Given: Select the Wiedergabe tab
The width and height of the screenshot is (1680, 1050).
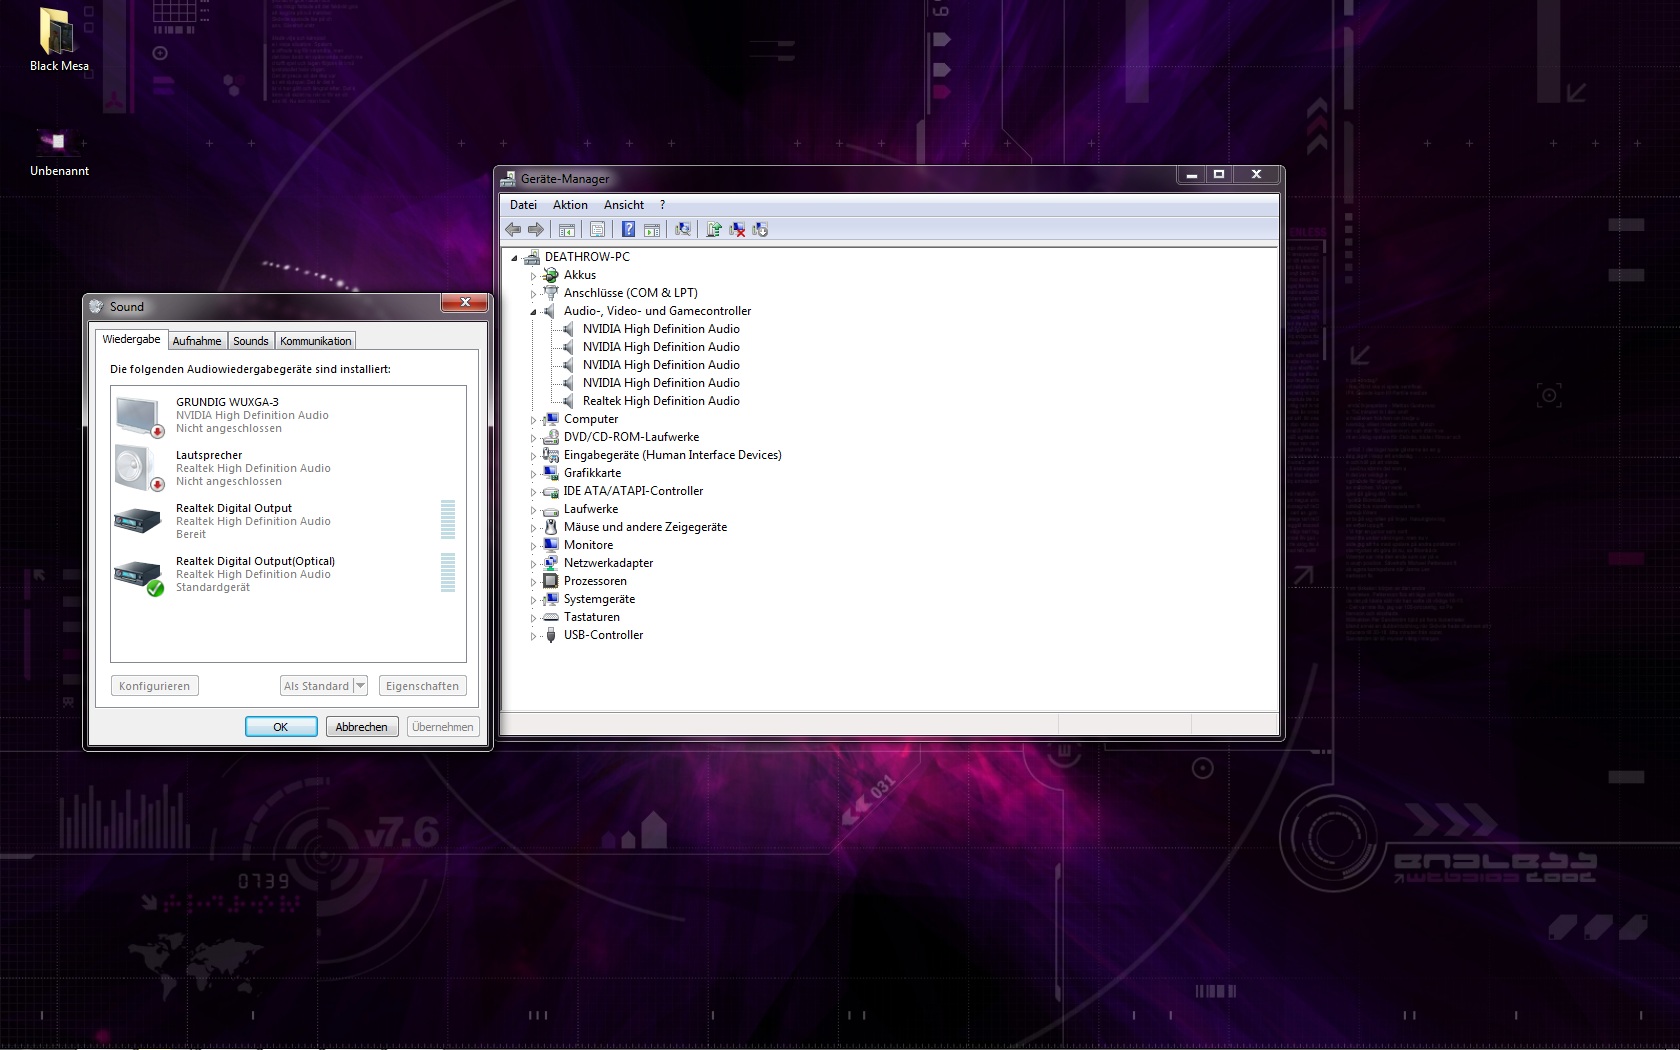Looking at the screenshot, I should tap(131, 339).
